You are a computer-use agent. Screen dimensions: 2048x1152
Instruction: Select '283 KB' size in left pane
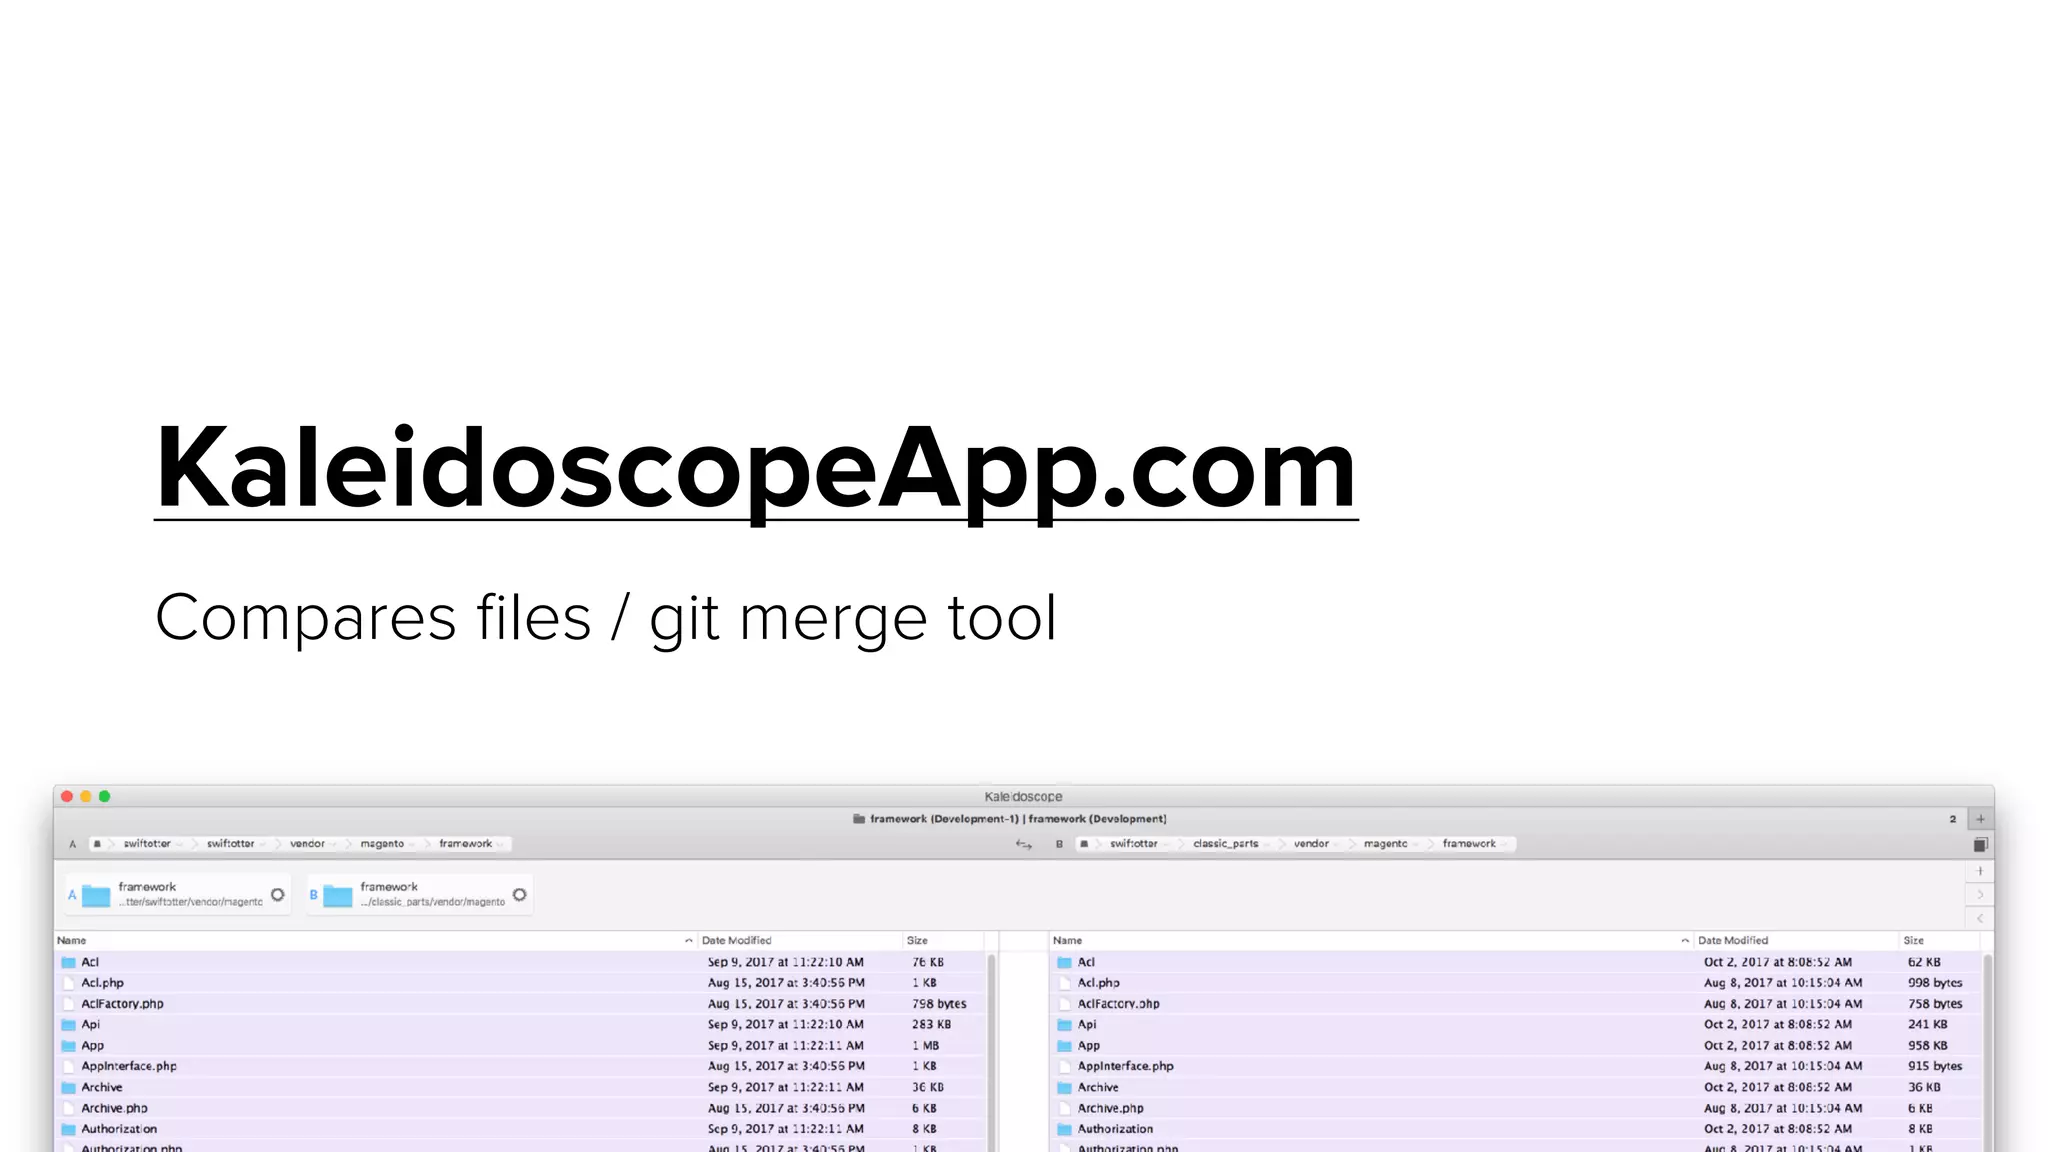tap(931, 1025)
